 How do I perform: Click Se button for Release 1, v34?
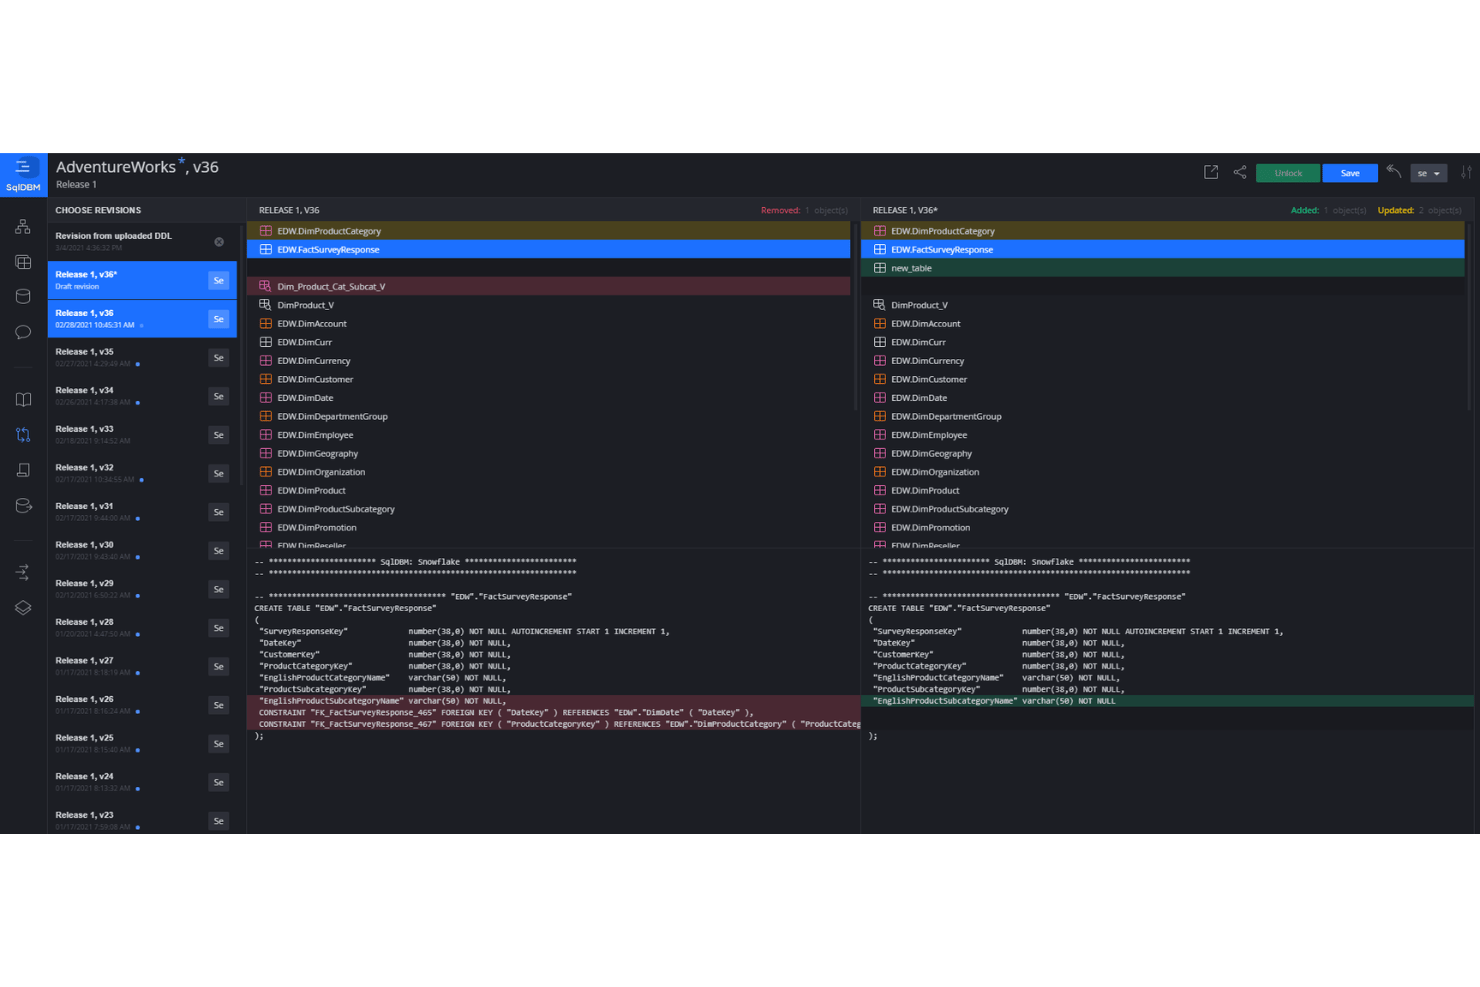[218, 396]
